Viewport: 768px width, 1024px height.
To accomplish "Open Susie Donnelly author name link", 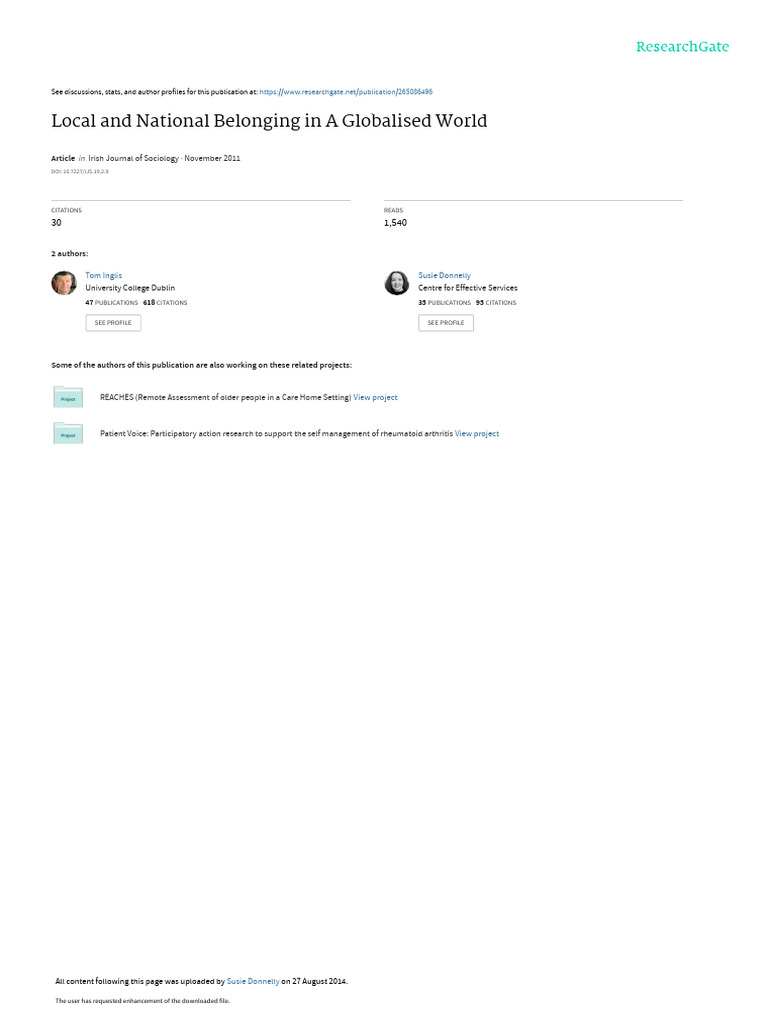I will coord(444,276).
